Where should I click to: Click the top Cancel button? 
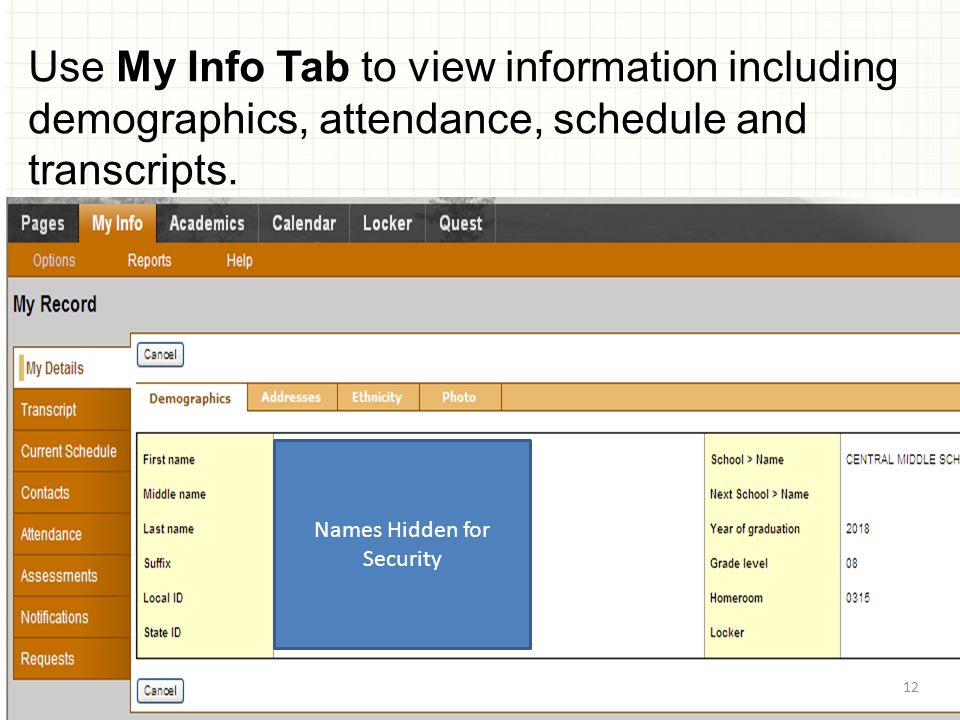(x=160, y=354)
